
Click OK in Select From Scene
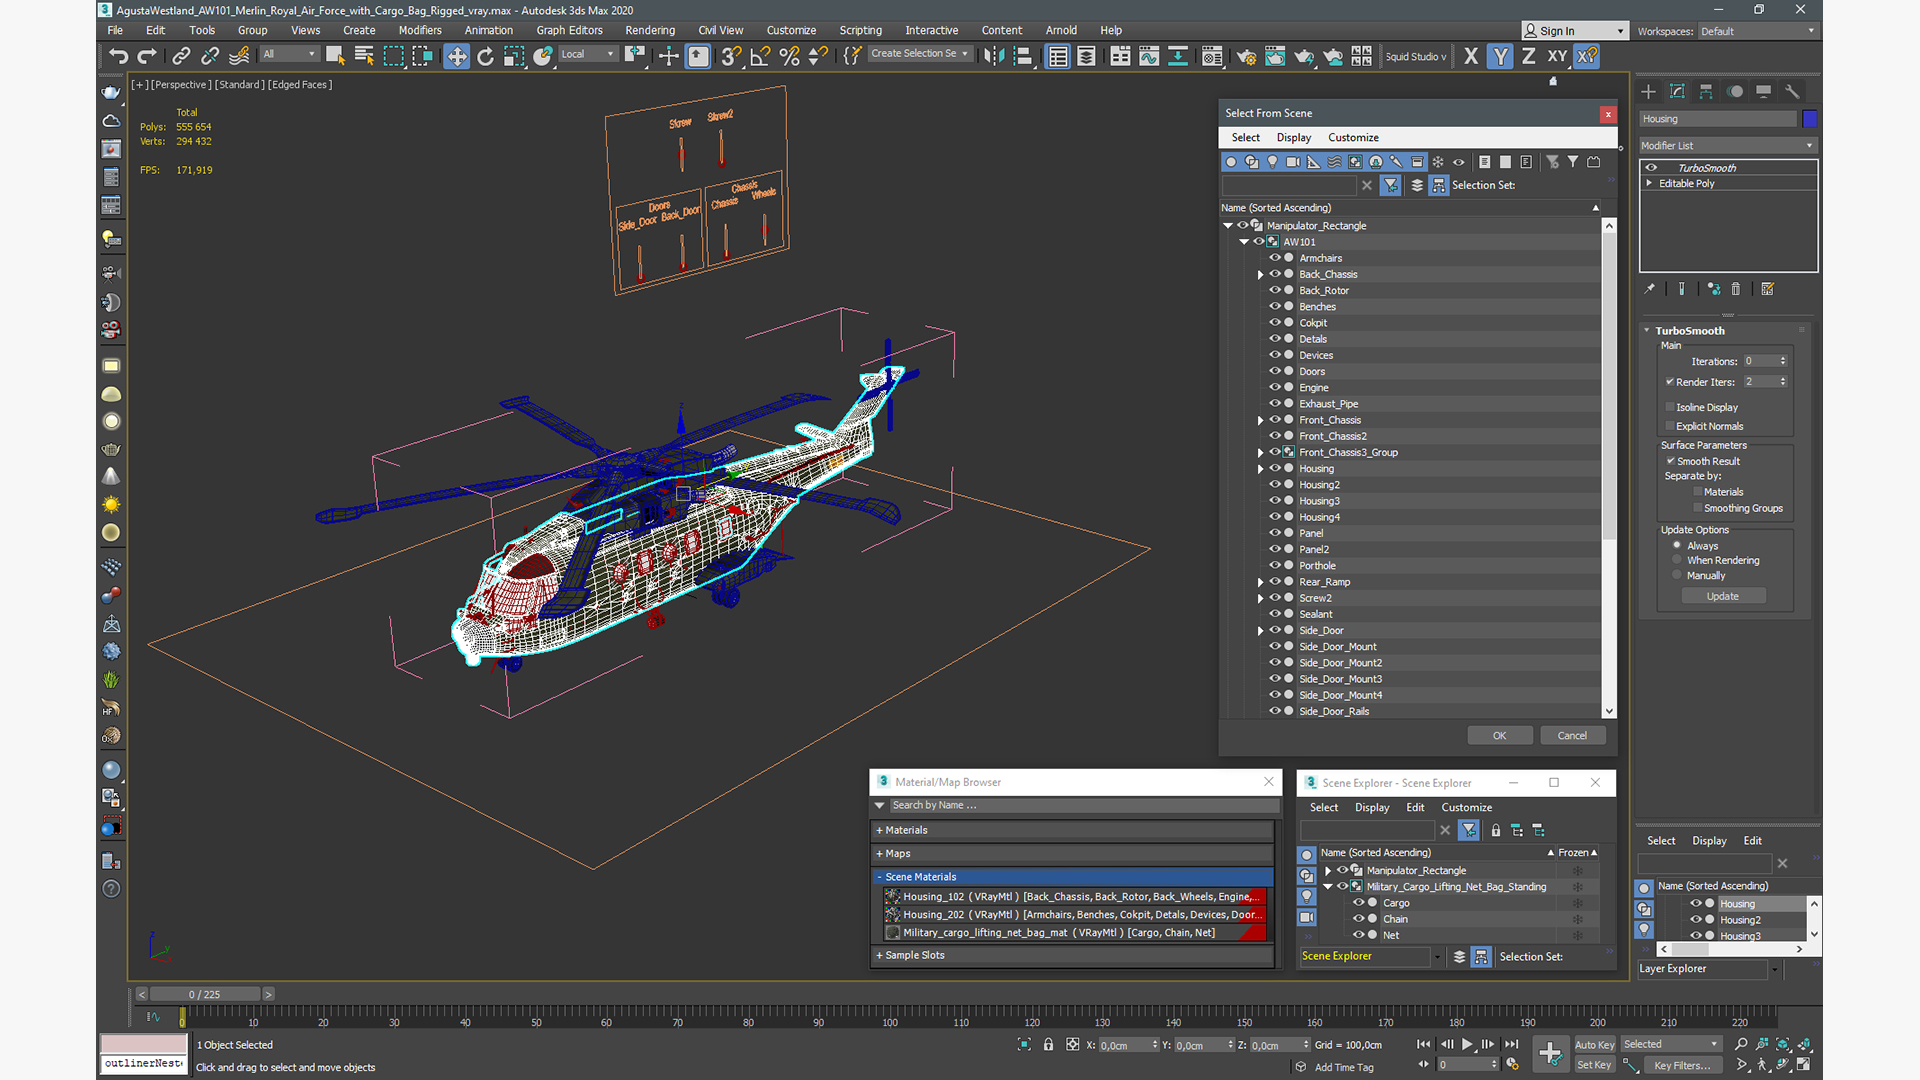point(1499,736)
